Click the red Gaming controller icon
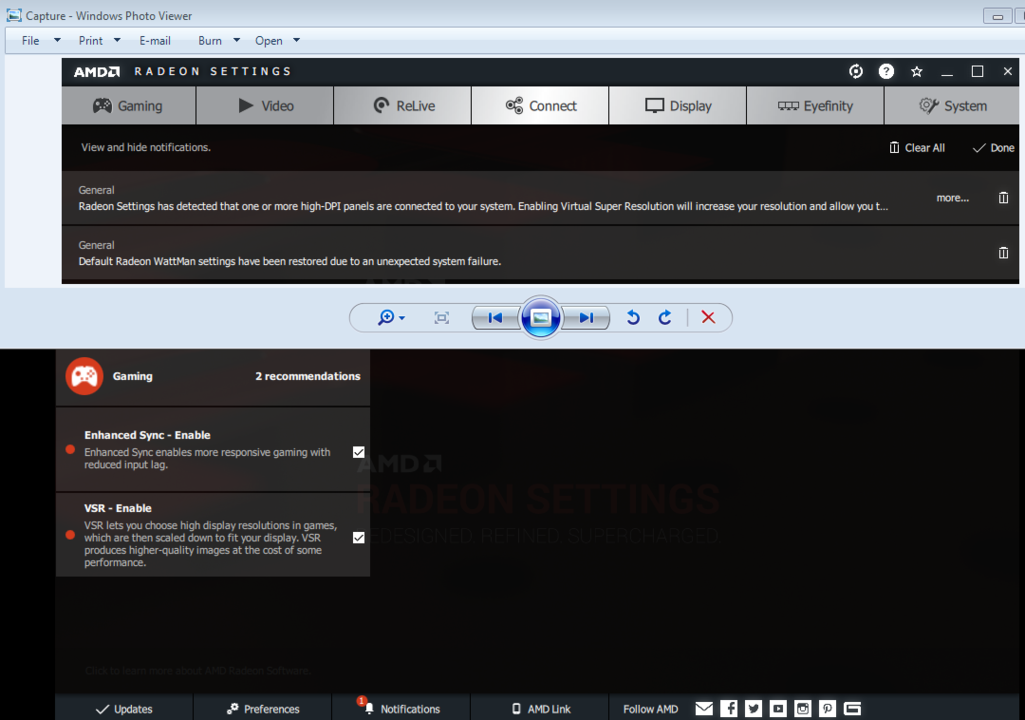 coord(84,376)
